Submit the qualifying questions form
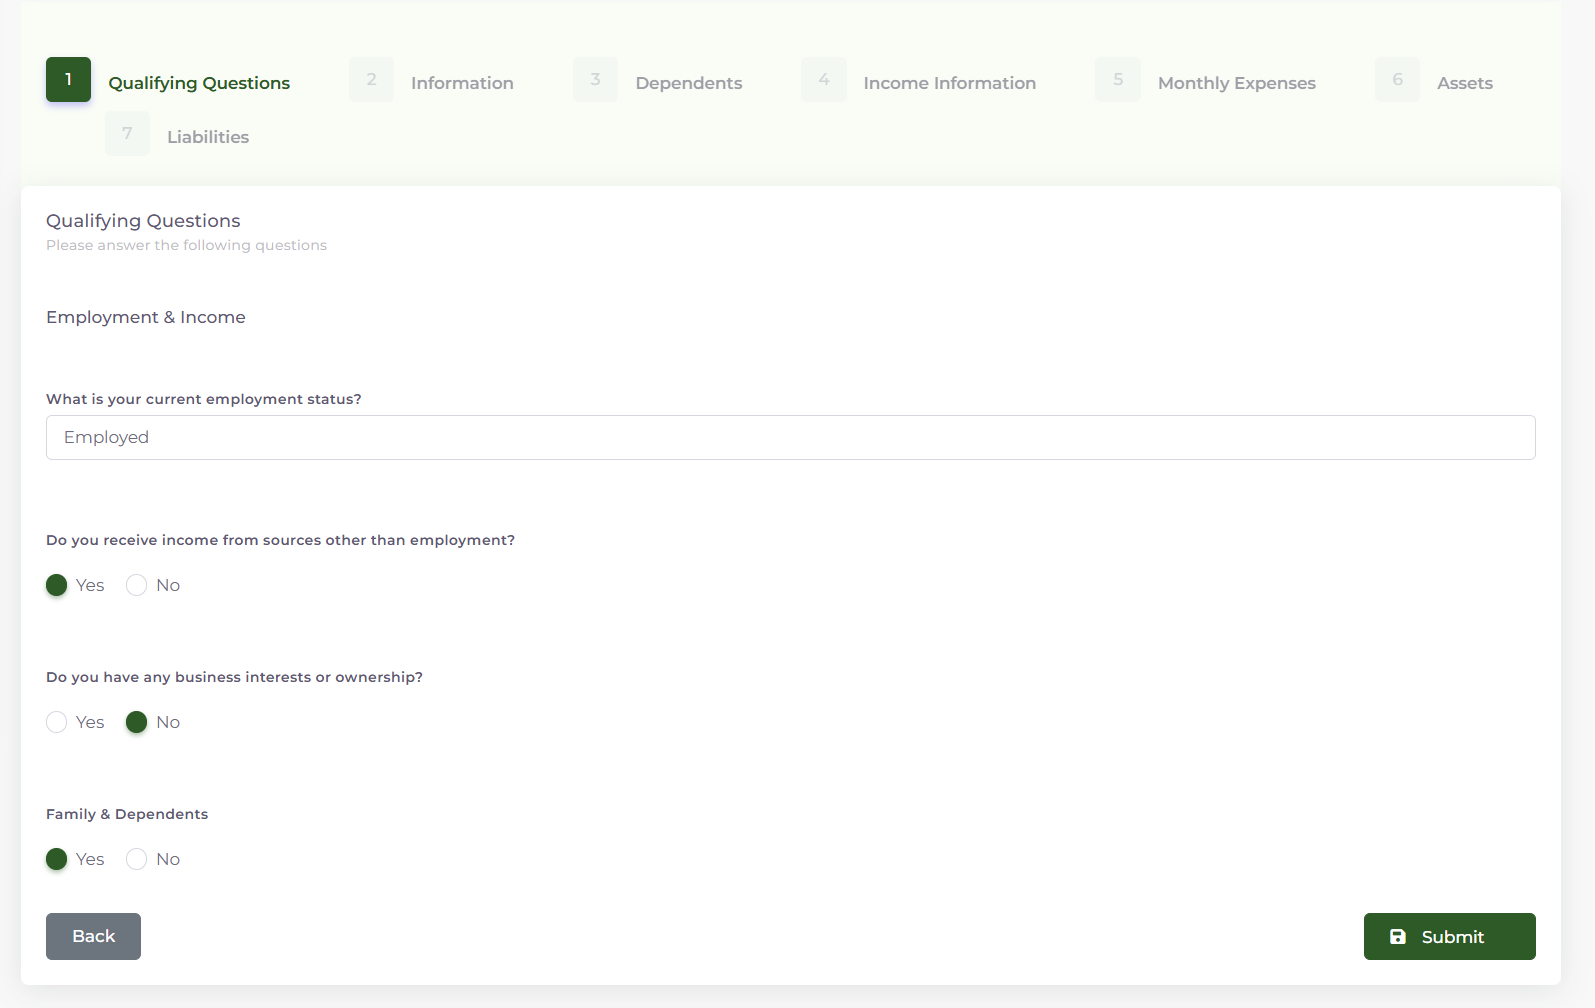1595x1008 pixels. [x=1449, y=937]
